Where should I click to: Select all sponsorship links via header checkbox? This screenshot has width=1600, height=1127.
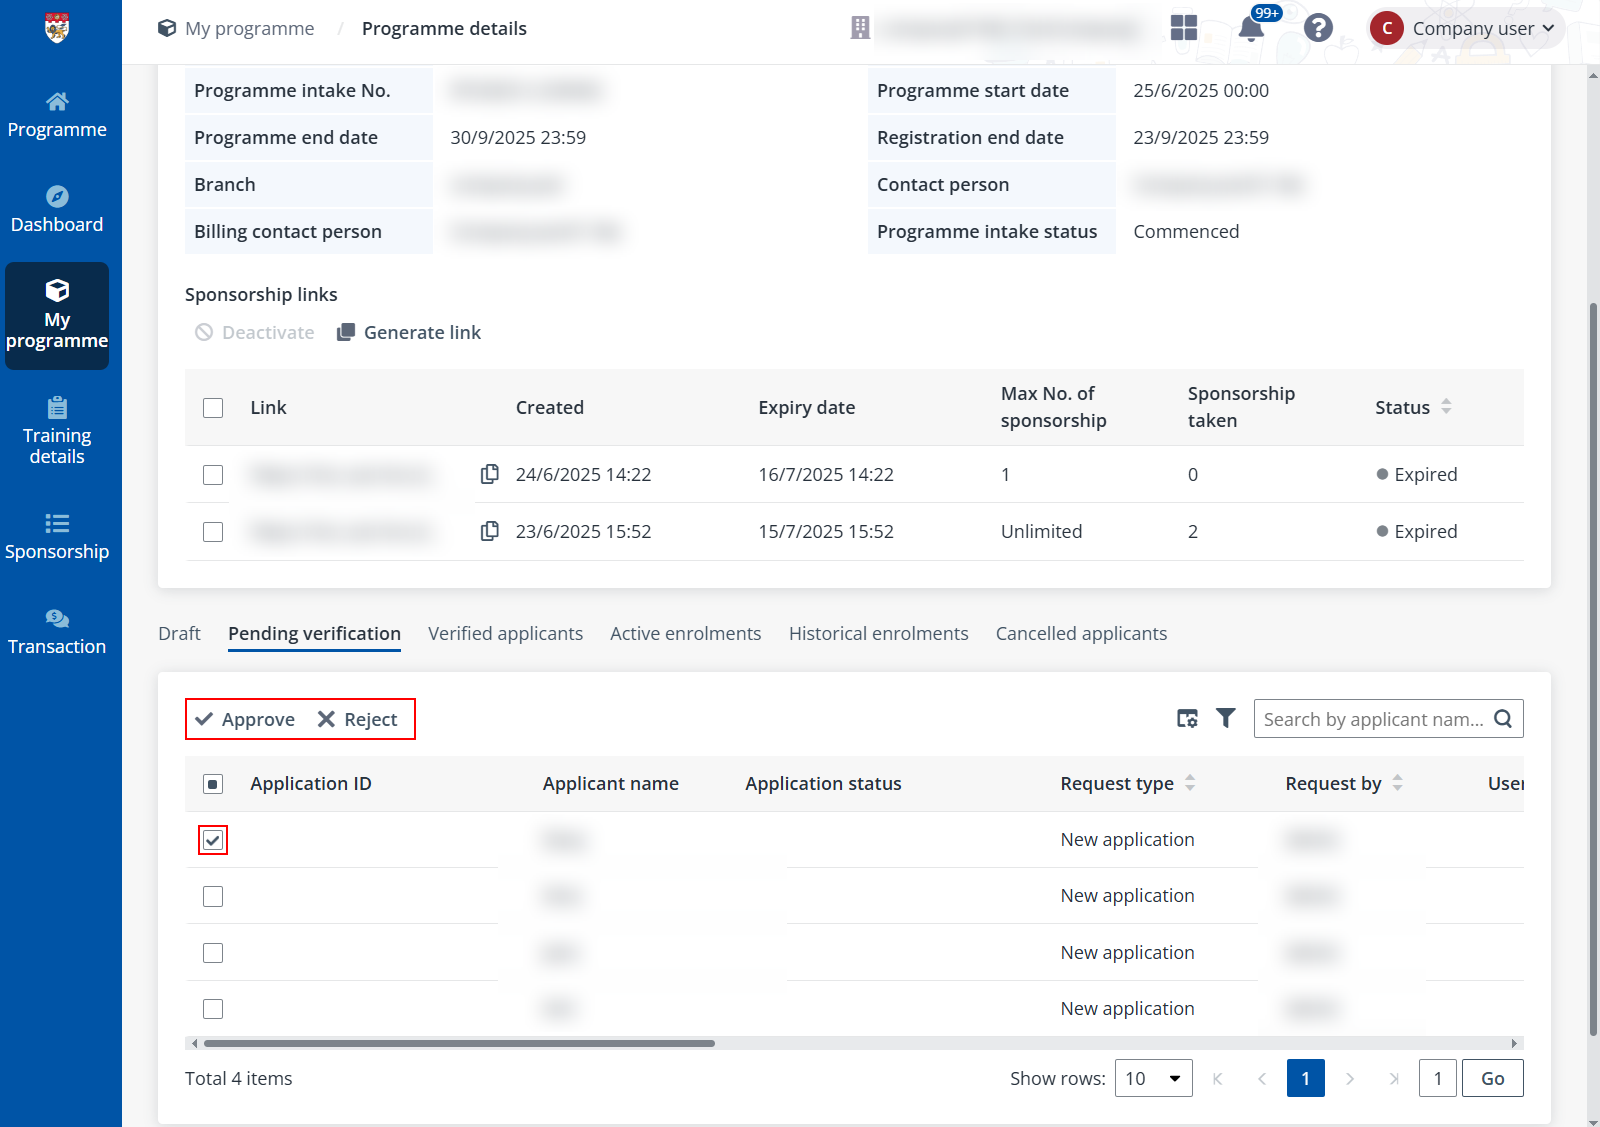(x=212, y=407)
